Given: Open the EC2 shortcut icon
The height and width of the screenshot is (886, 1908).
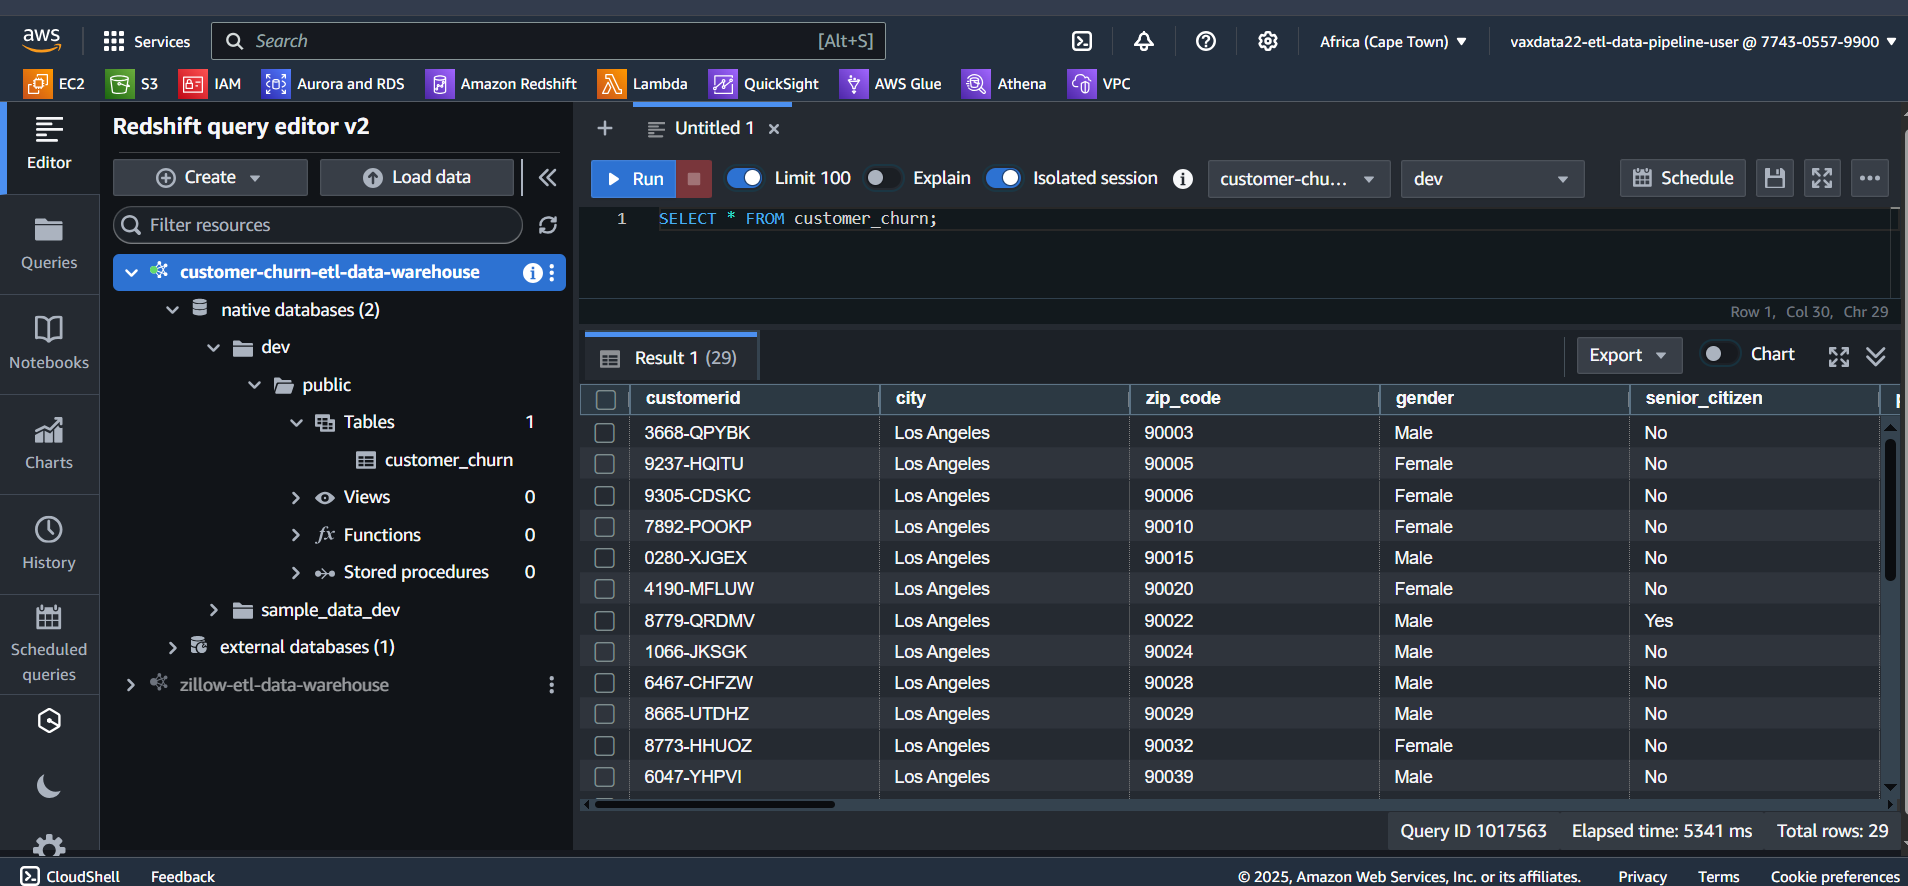Looking at the screenshot, I should point(37,84).
